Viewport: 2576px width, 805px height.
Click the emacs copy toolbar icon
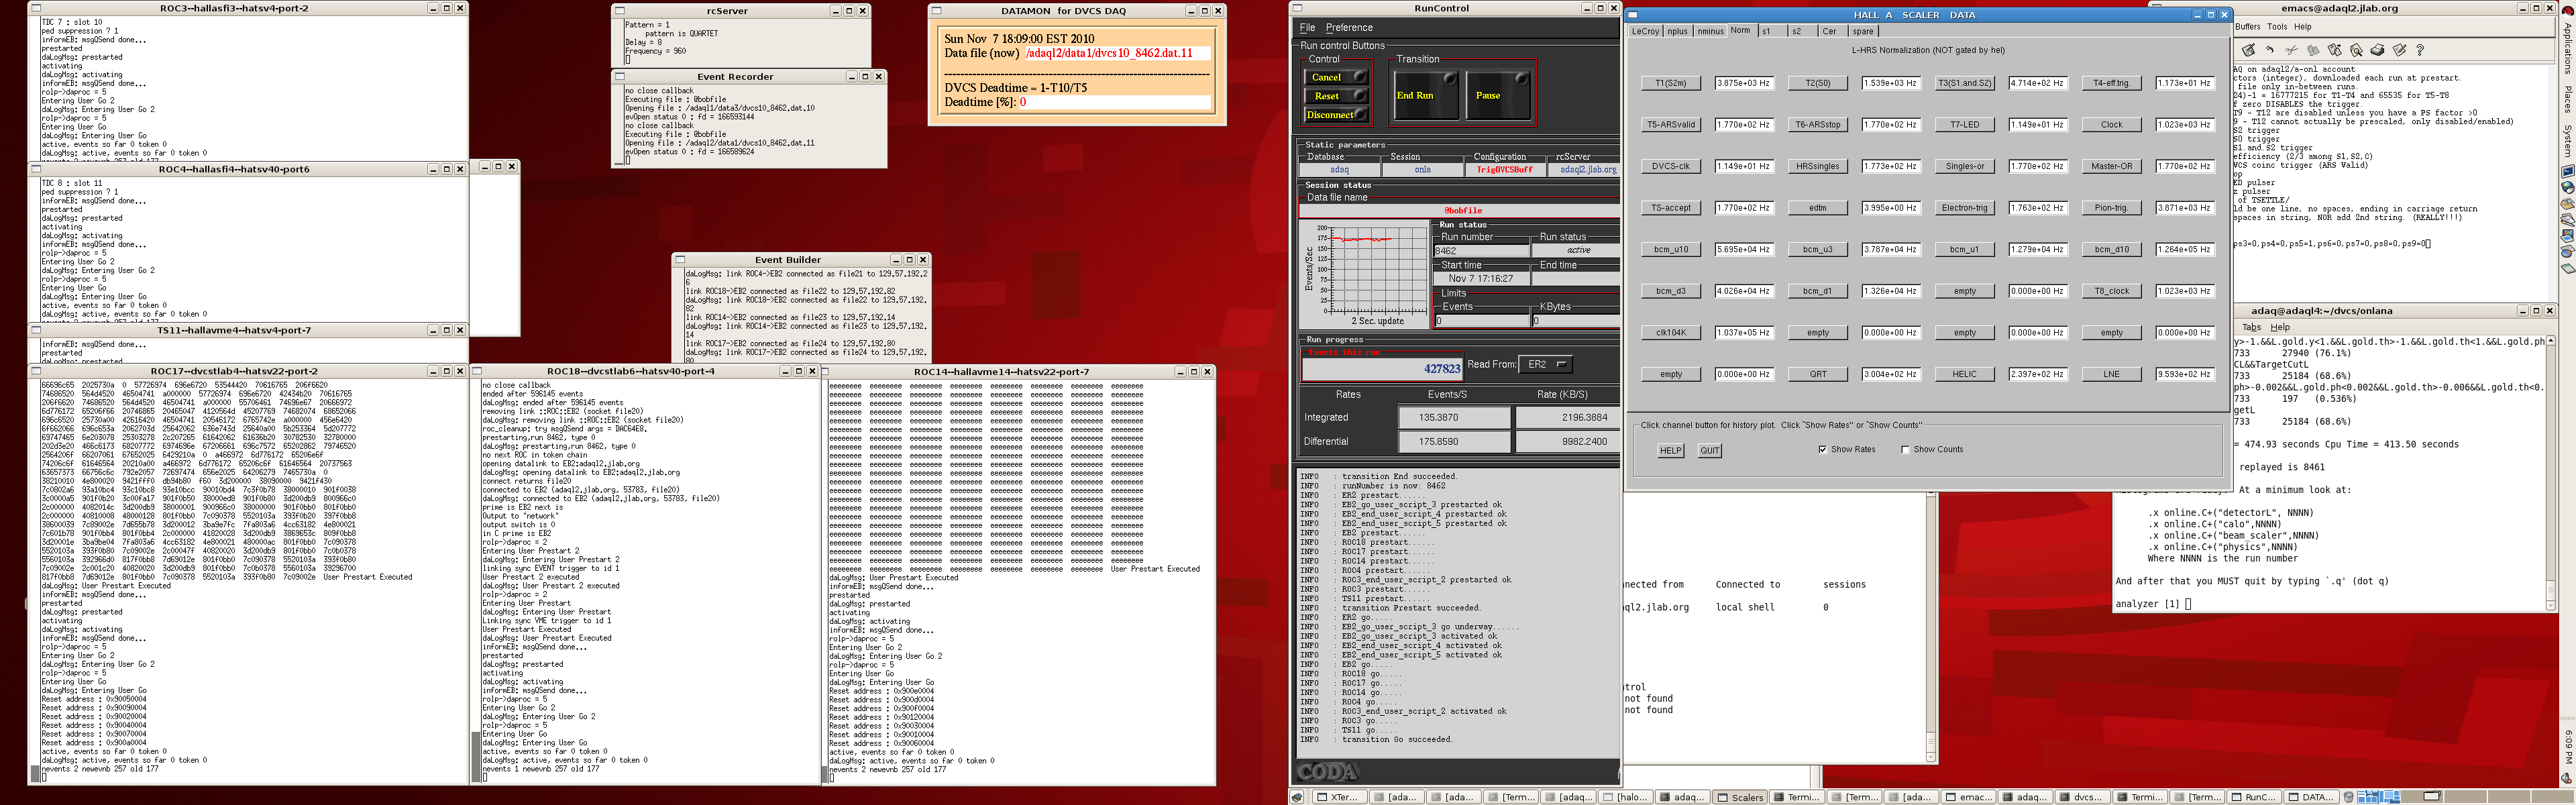[2313, 51]
